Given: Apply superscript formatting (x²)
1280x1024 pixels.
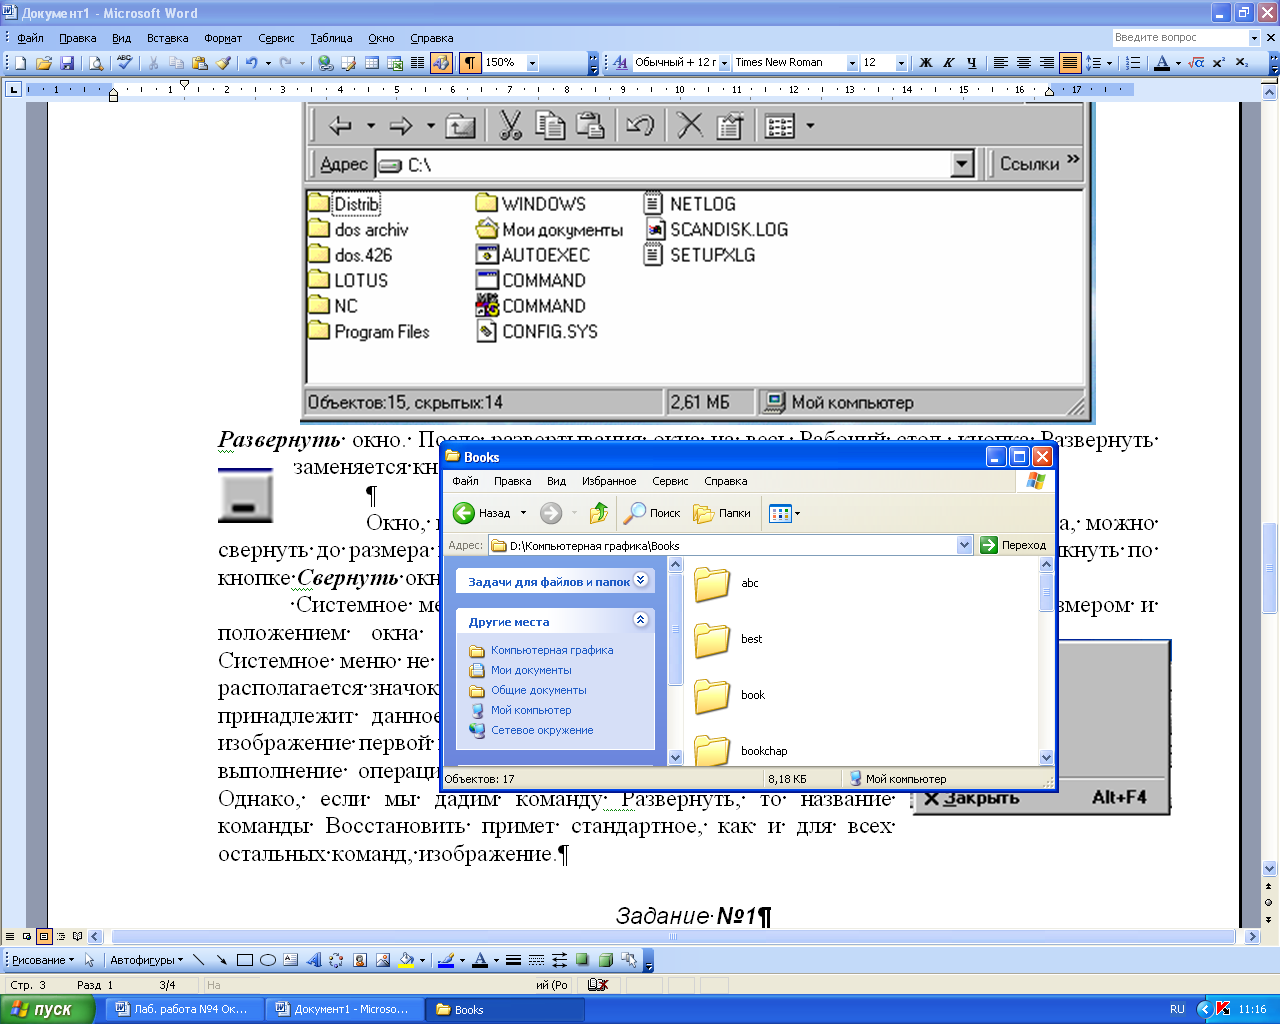Looking at the screenshot, I should coord(1219,63).
